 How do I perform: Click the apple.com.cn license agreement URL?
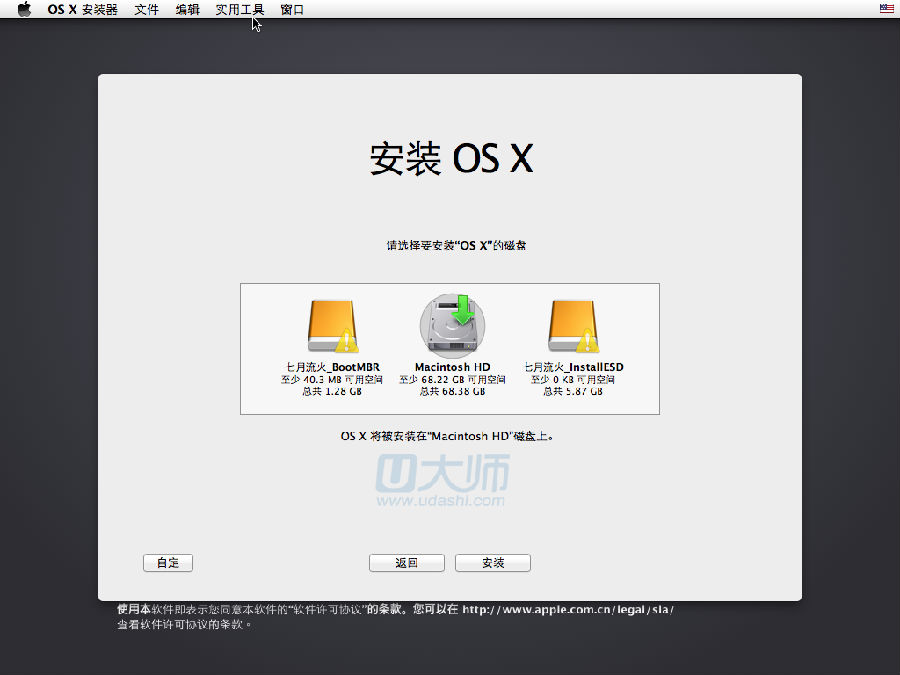[567, 609]
